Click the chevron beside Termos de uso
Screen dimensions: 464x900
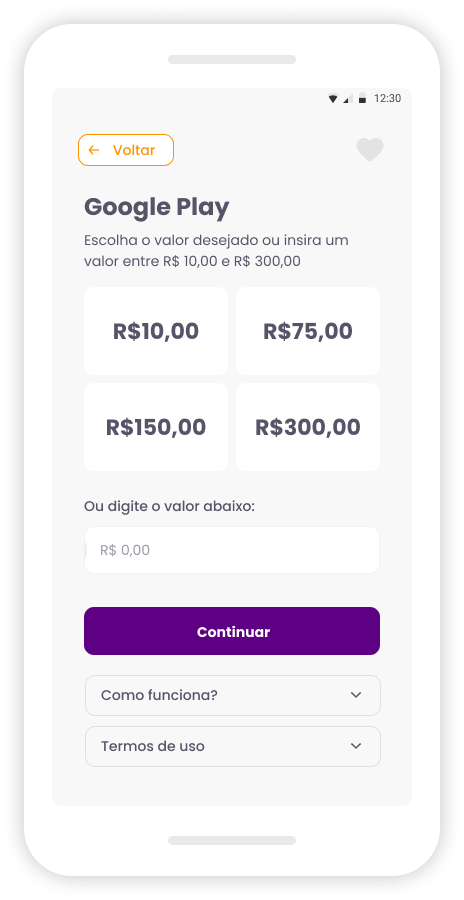(x=356, y=746)
